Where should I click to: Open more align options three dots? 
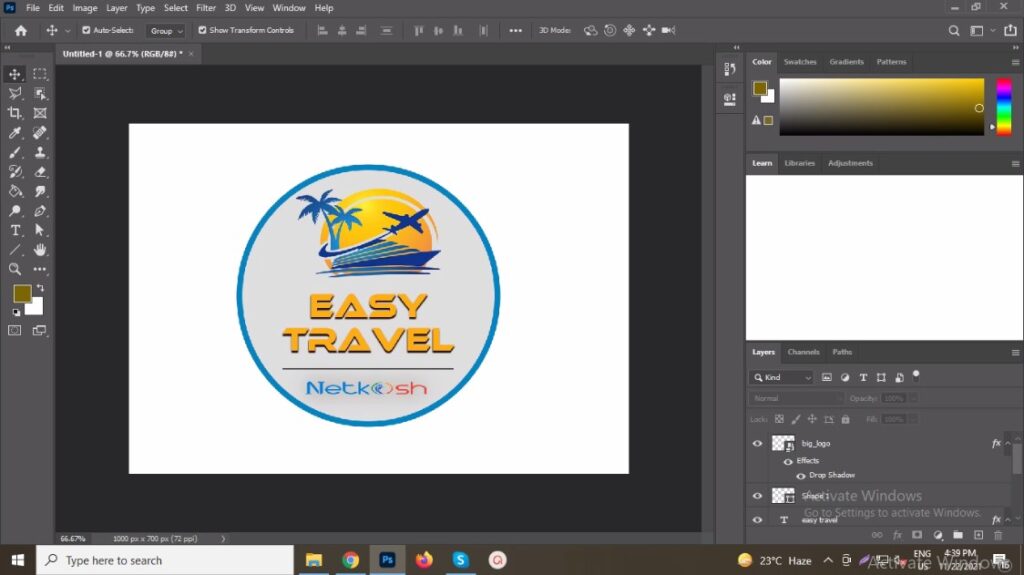(515, 31)
